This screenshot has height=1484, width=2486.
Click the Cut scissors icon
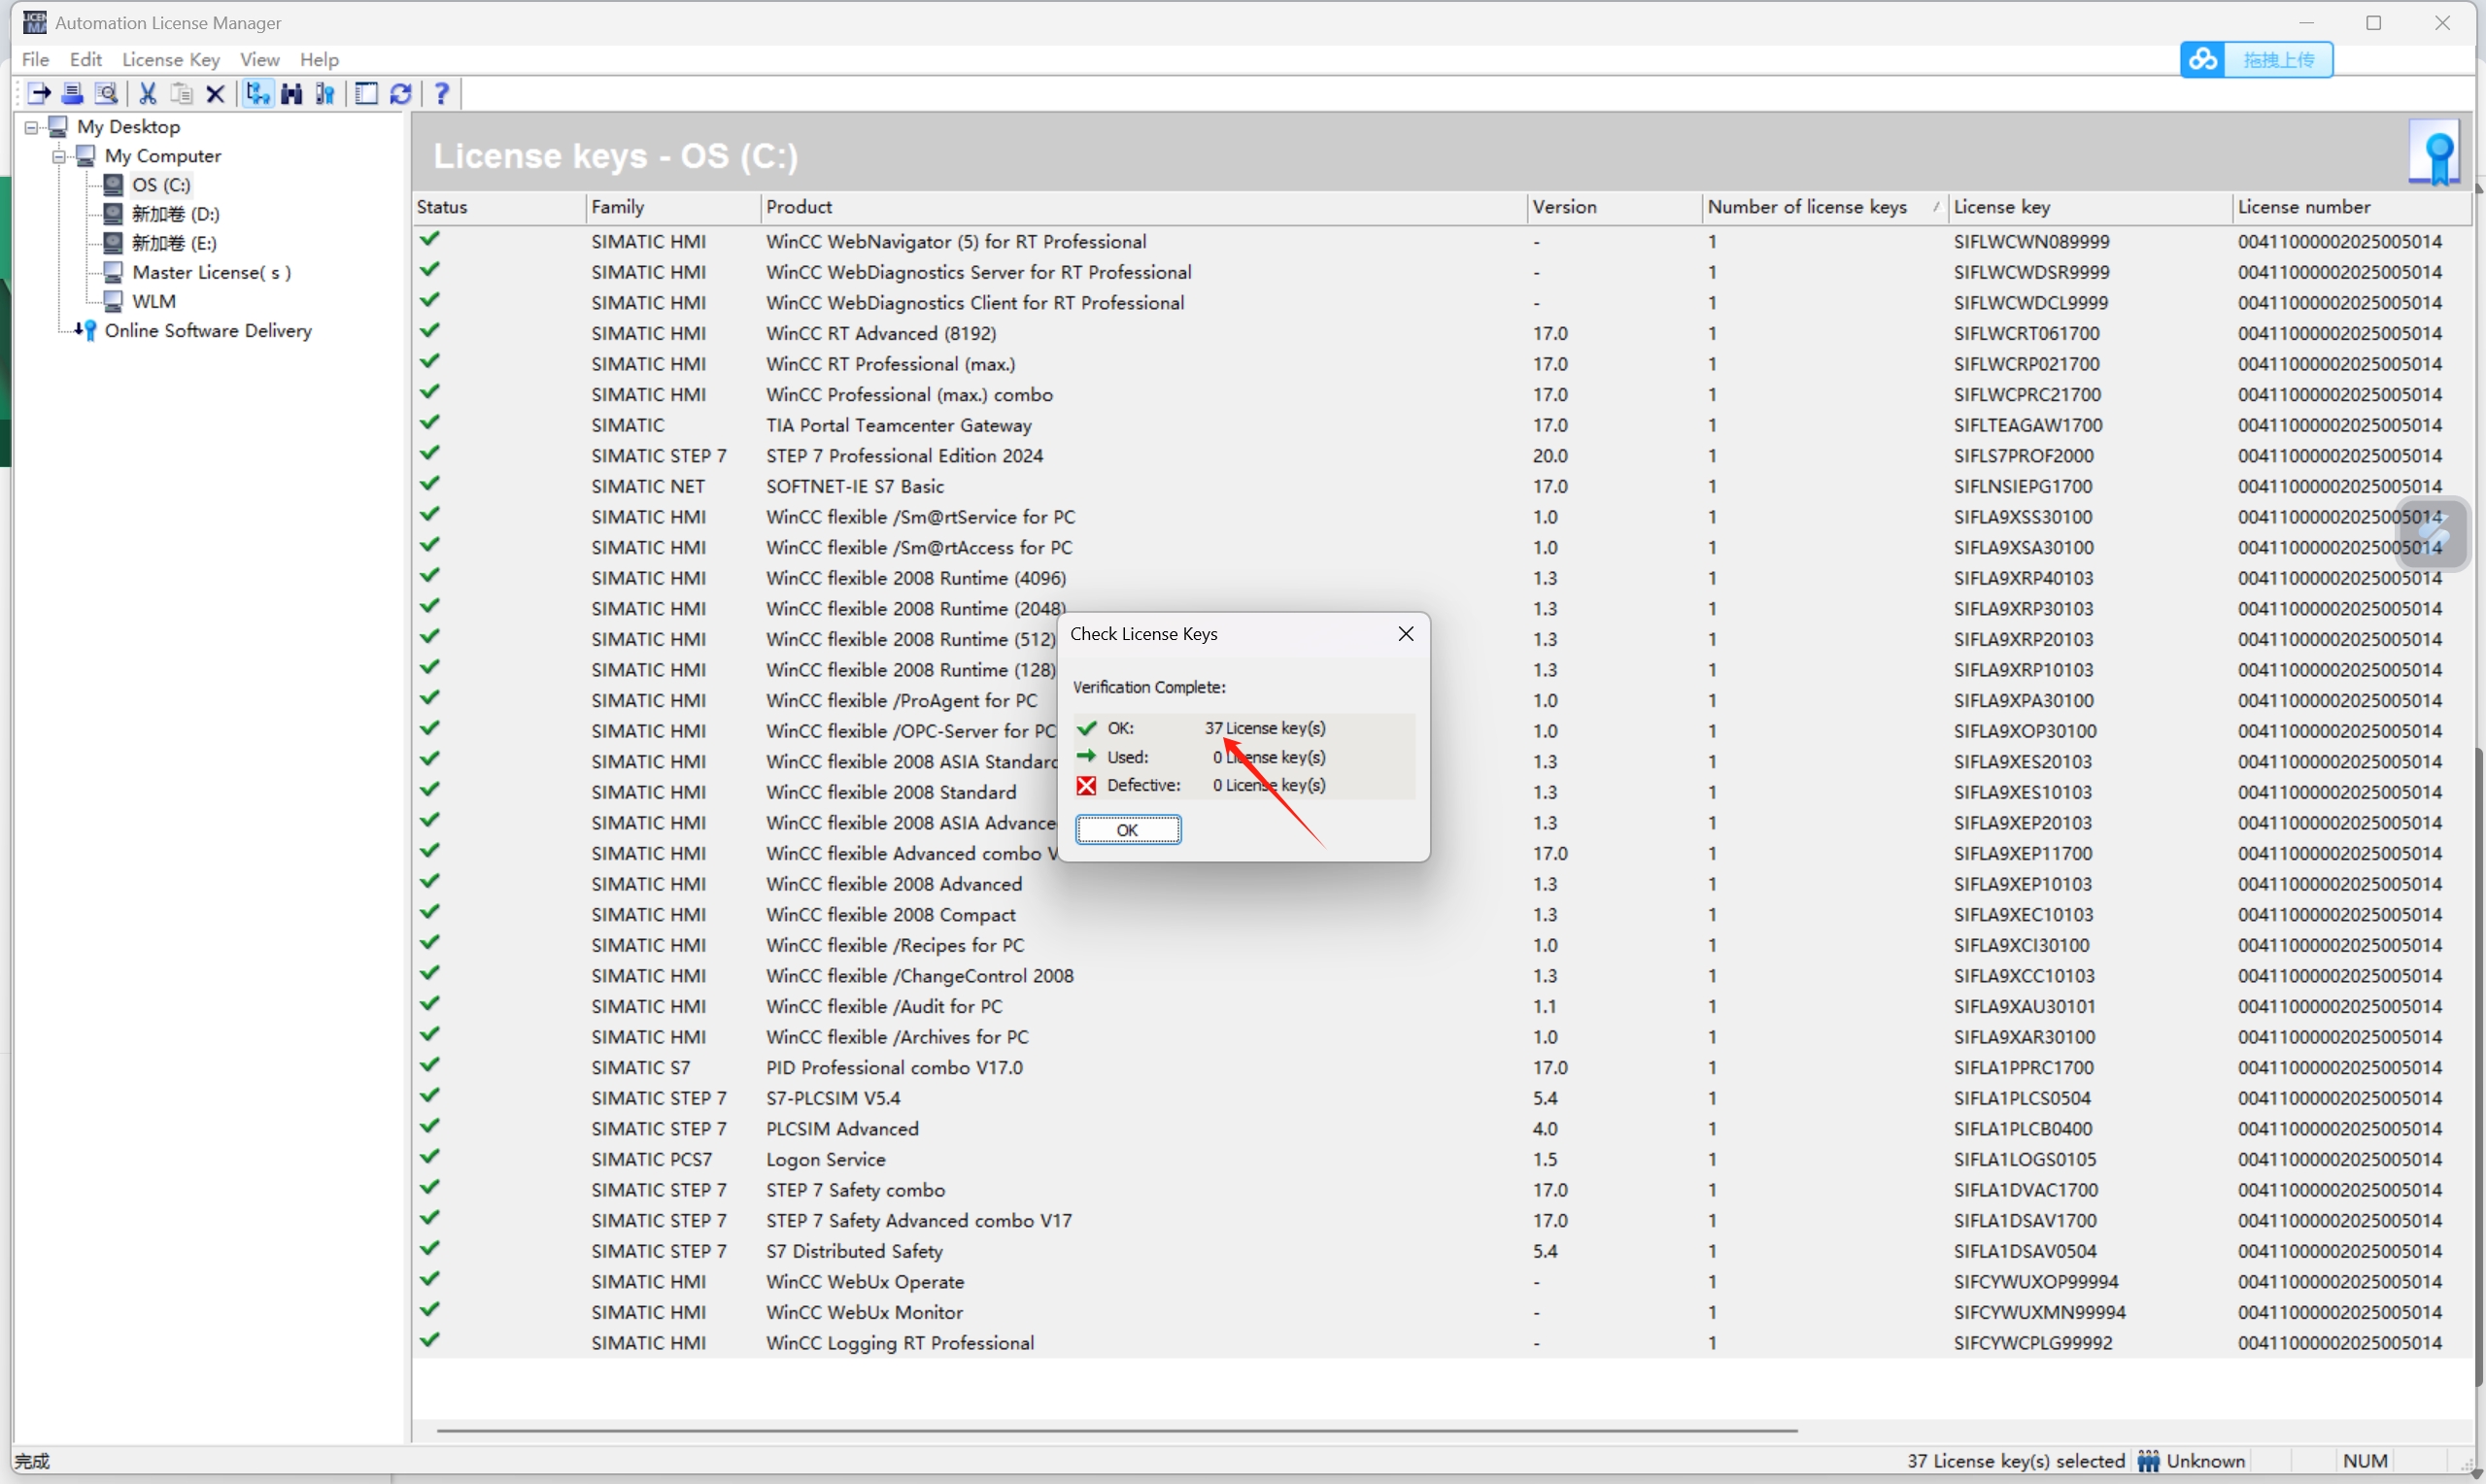tap(148, 94)
